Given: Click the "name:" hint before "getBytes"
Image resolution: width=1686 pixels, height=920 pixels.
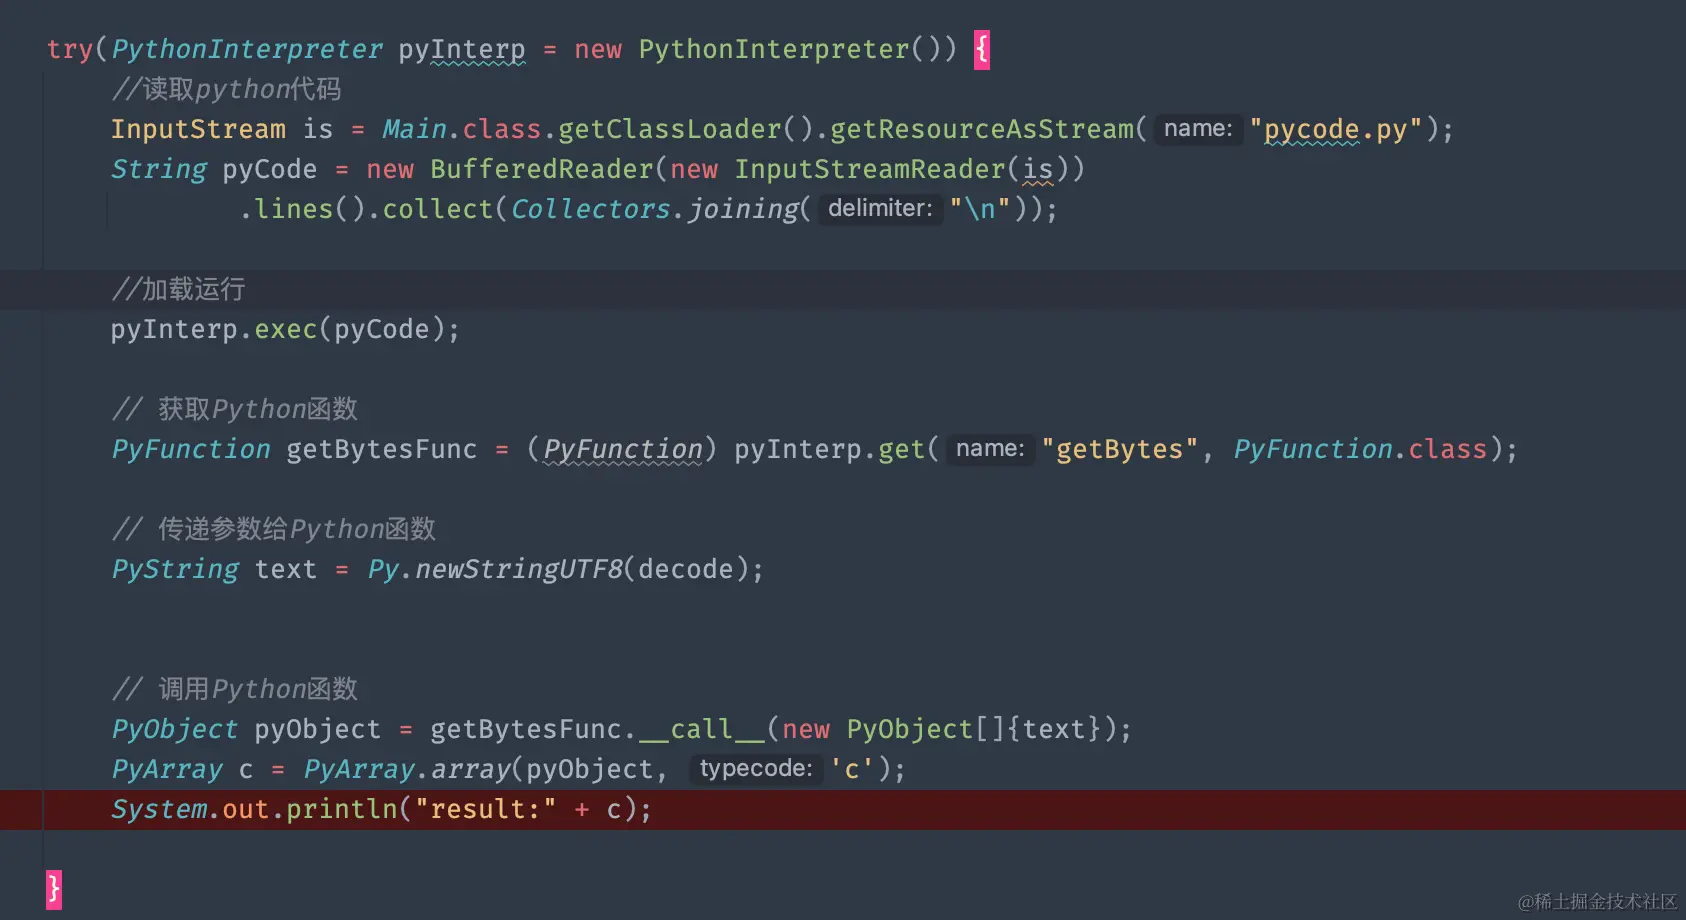Looking at the screenshot, I should 990,449.
